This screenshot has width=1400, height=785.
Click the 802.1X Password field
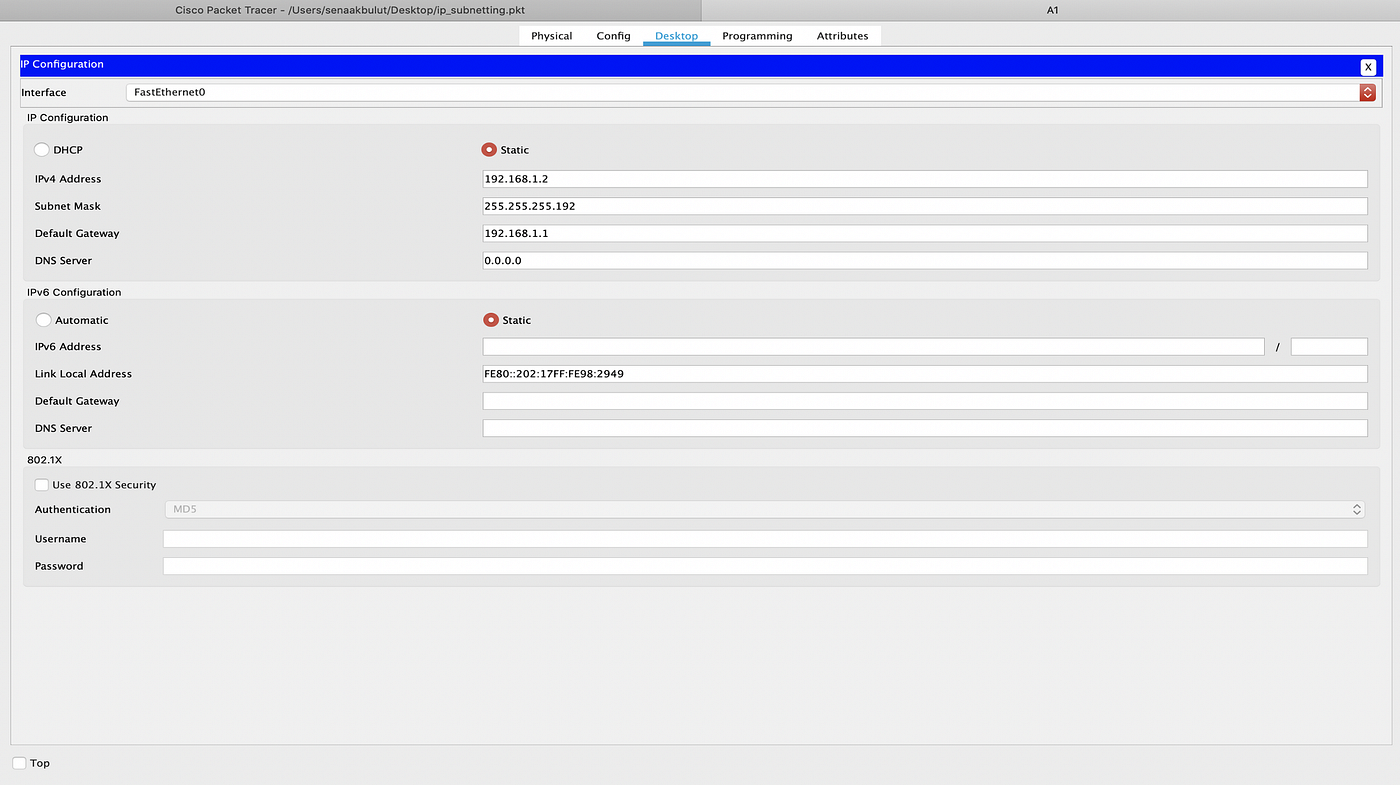click(x=765, y=566)
